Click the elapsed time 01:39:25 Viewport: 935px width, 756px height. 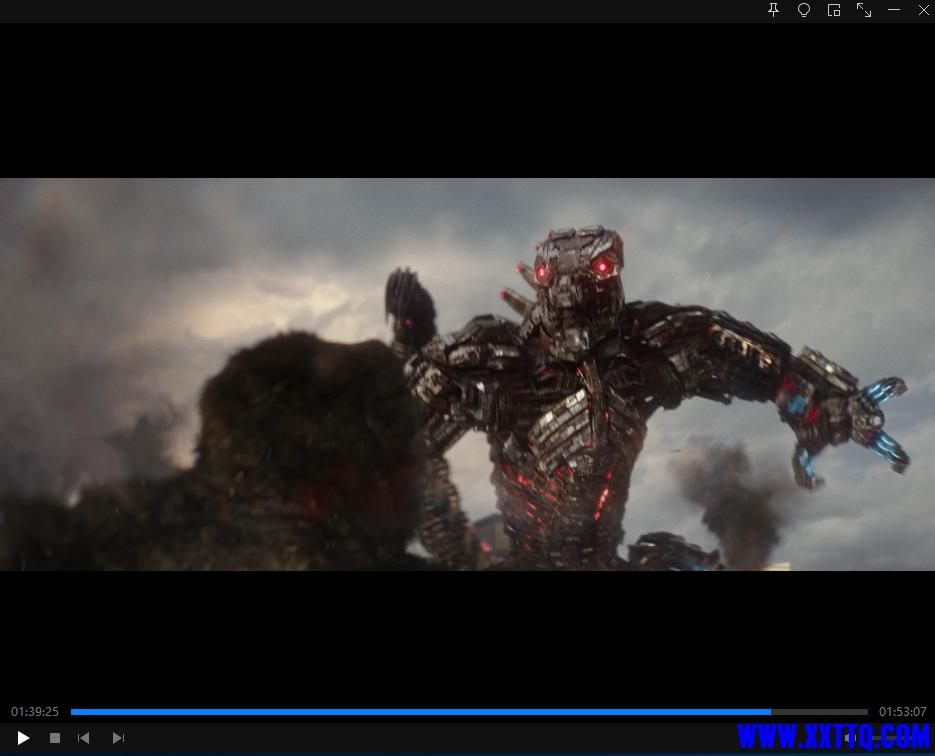point(35,711)
